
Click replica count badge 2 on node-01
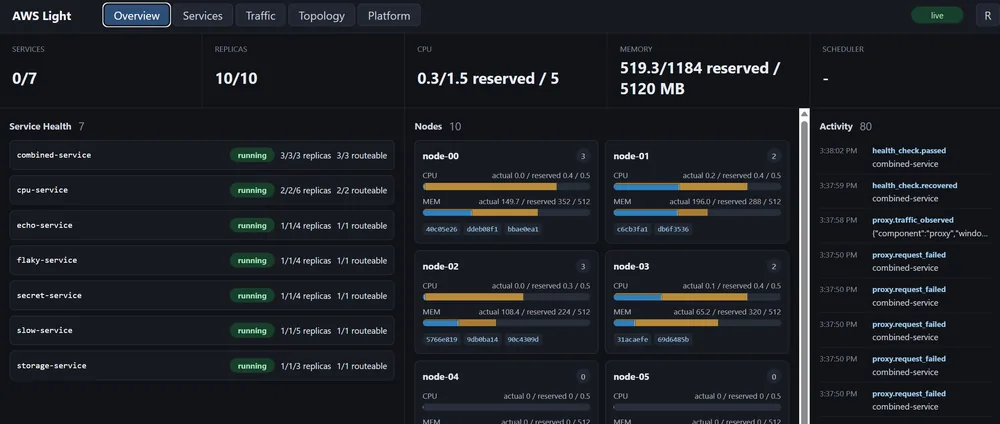coord(774,156)
